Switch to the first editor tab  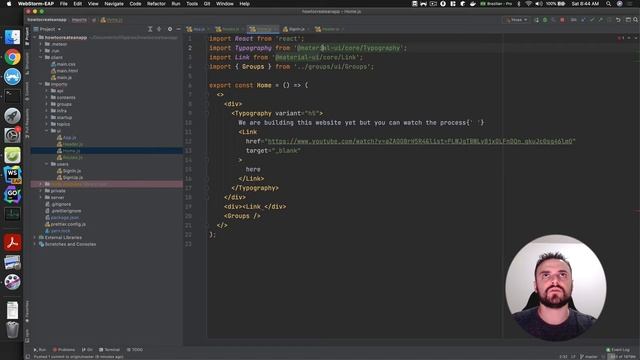198,29
